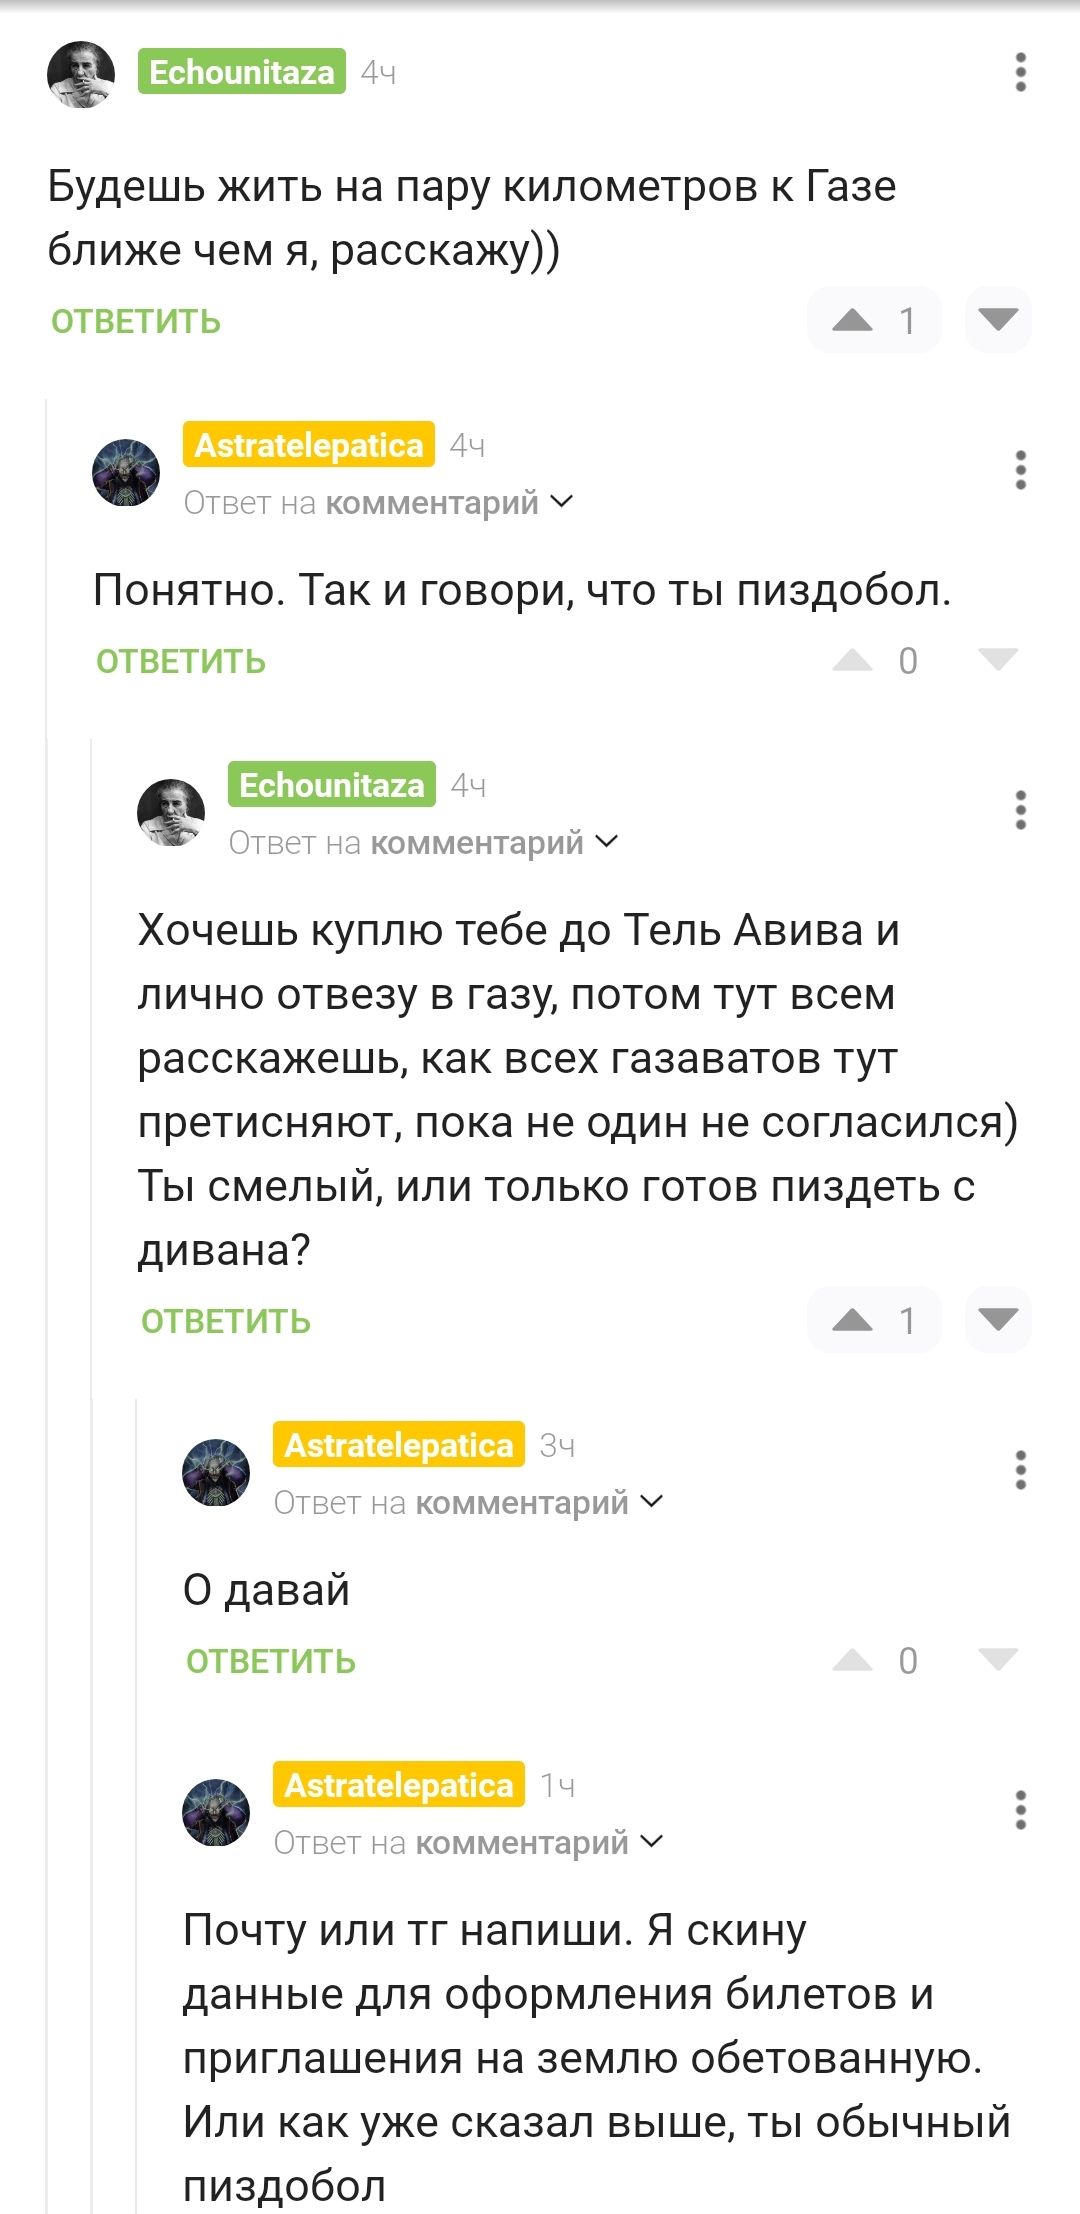The width and height of the screenshot is (1080, 2214).
Task: Open options menu for 'О давай' comment
Action: [x=1020, y=1470]
